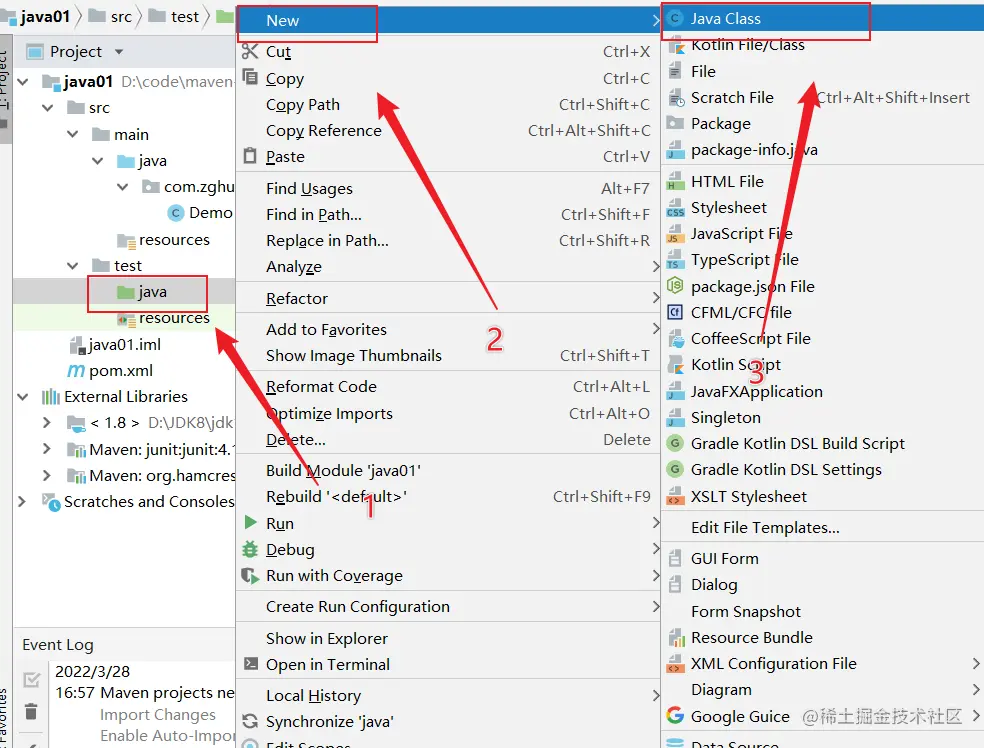Click the java01 breadcrumb in navigation bar
Viewport: 984px width, 748px height.
38,16
